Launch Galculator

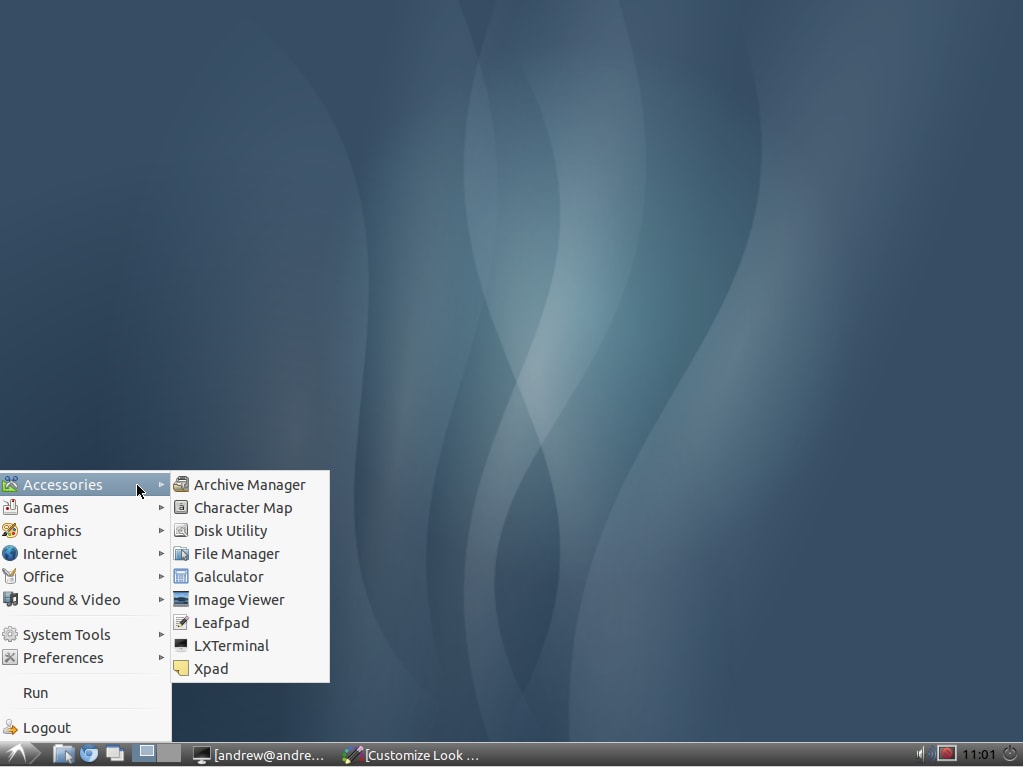pos(251,577)
